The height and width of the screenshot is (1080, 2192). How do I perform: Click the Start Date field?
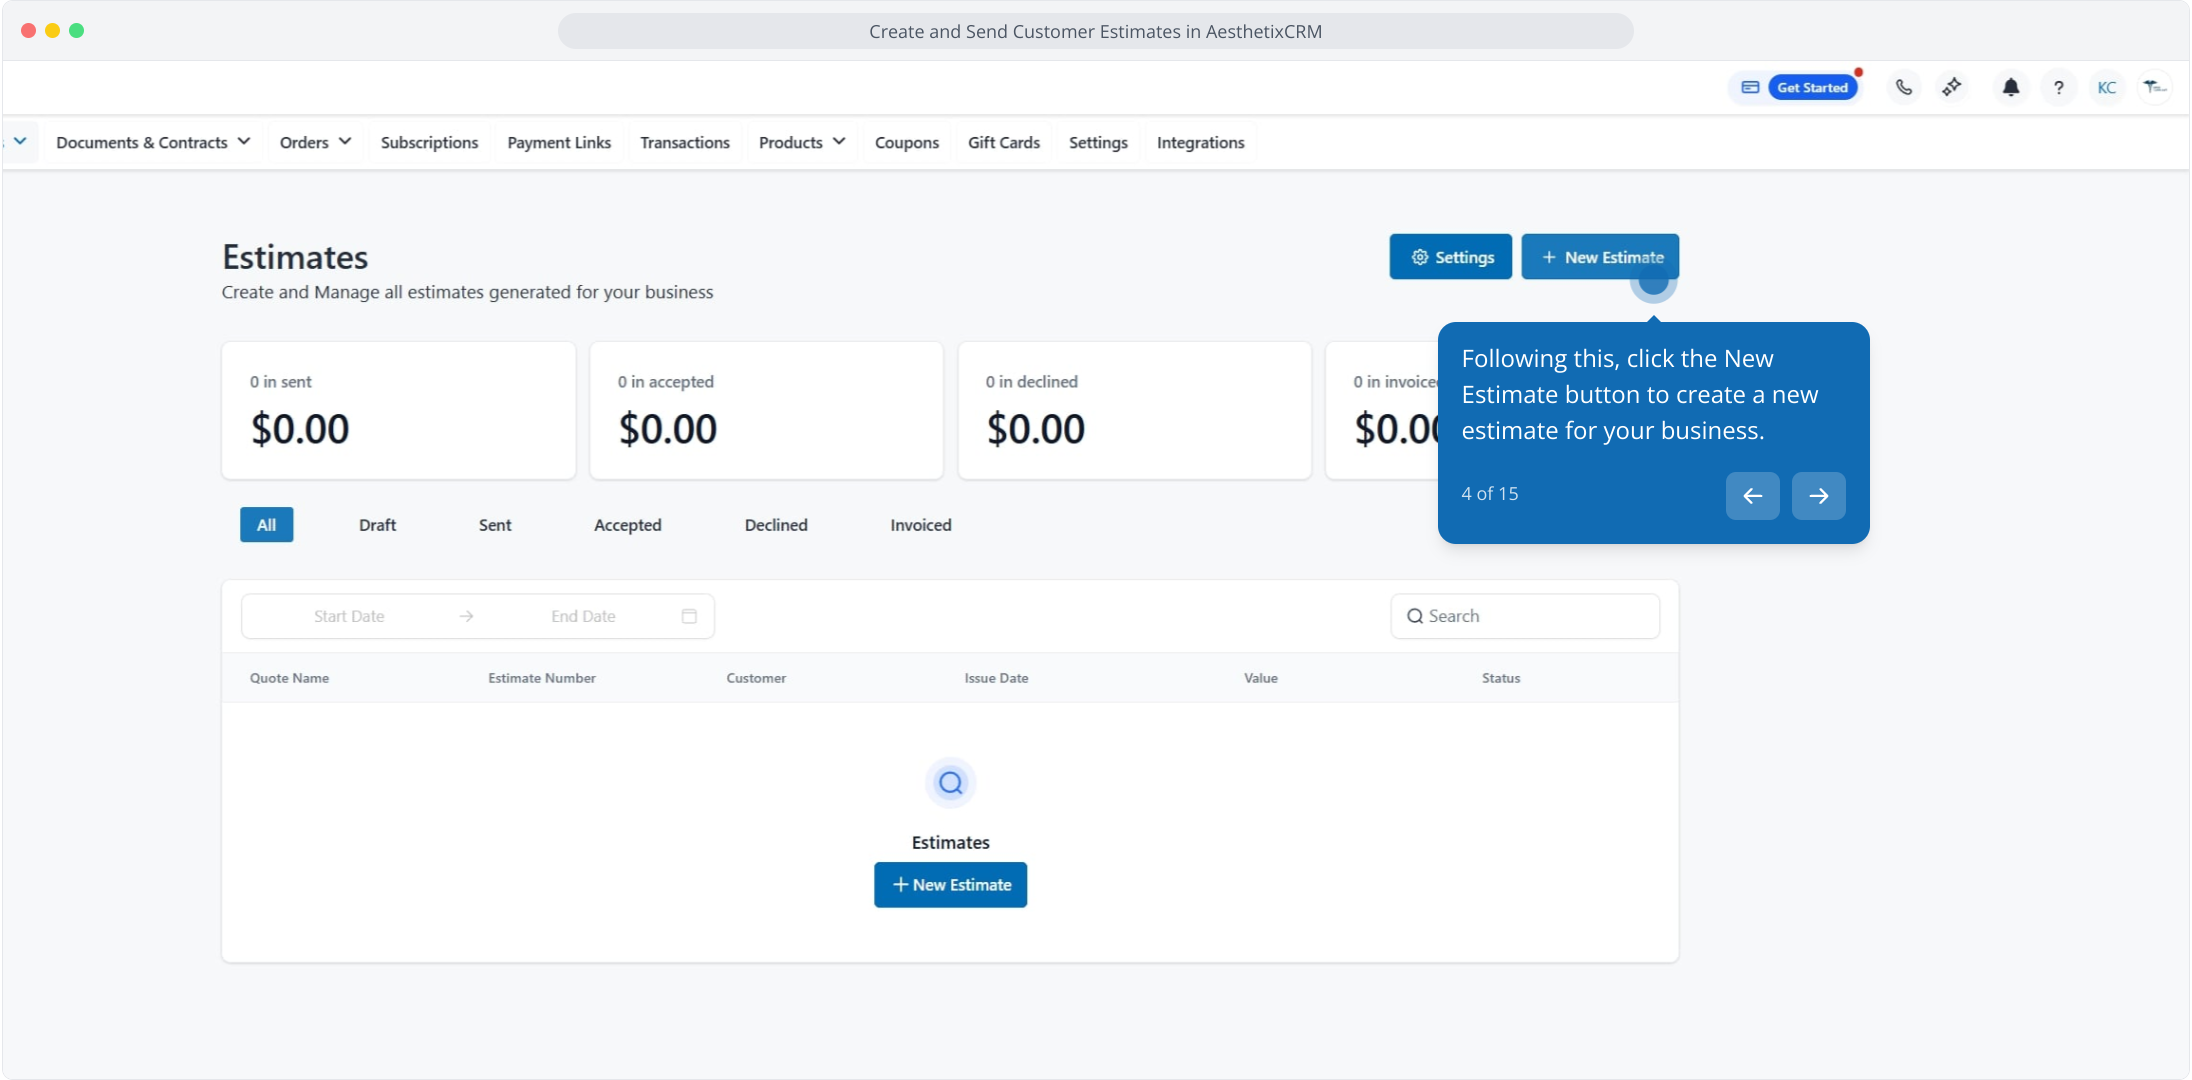(x=349, y=616)
